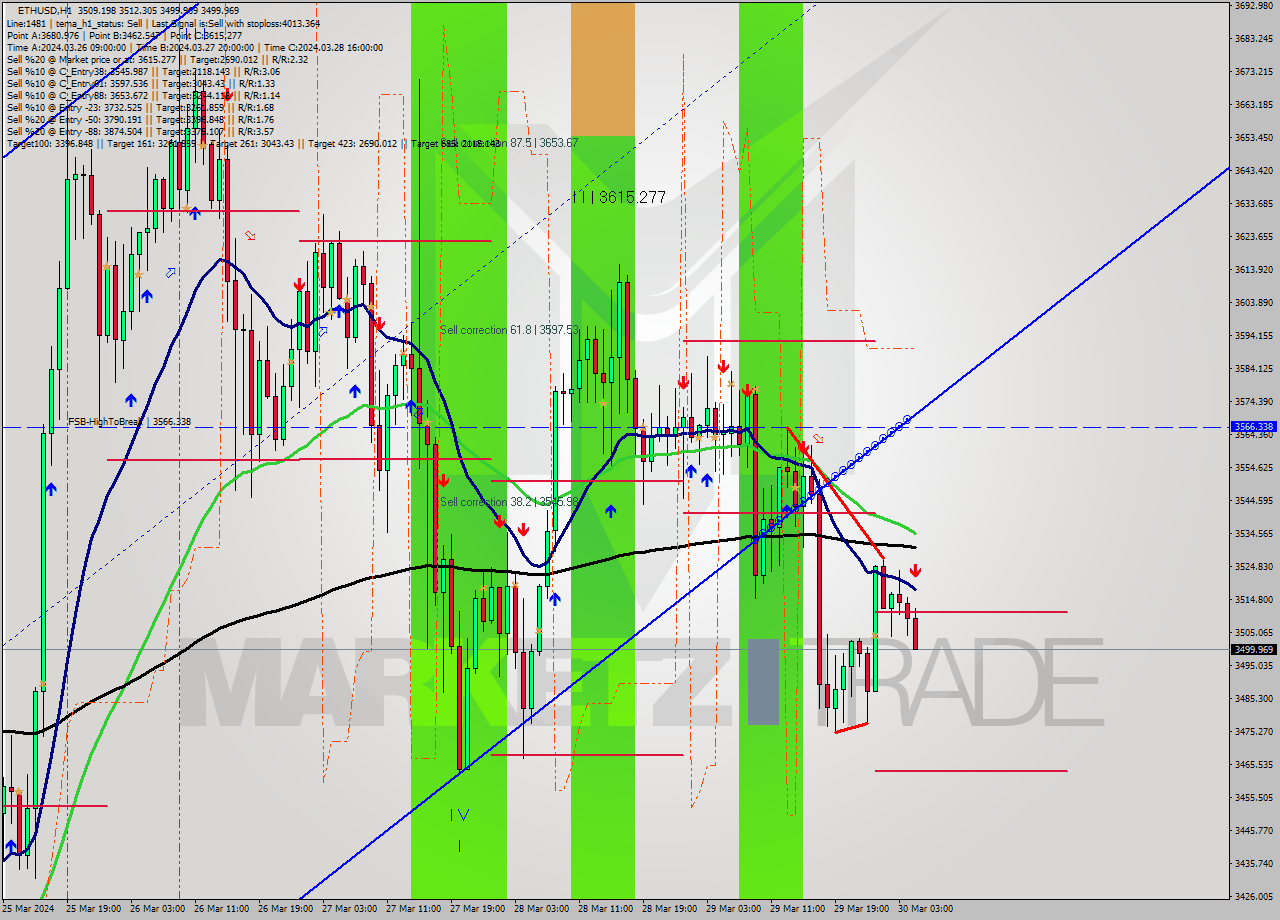Click the 3524.820 price axis value
1280x920 pixels.
1254,567
